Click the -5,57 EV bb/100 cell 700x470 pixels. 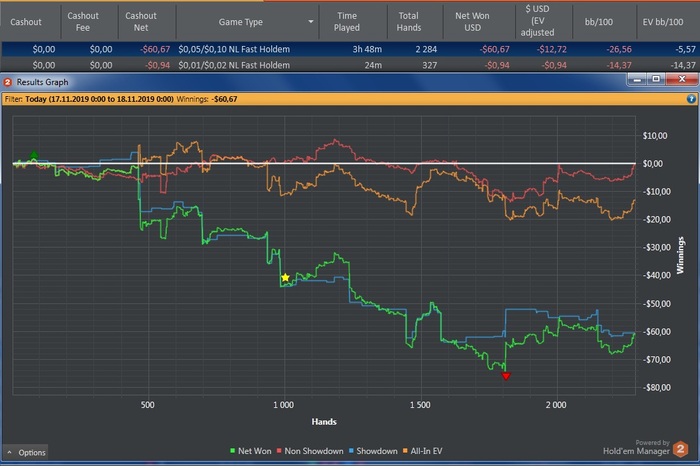[685, 49]
